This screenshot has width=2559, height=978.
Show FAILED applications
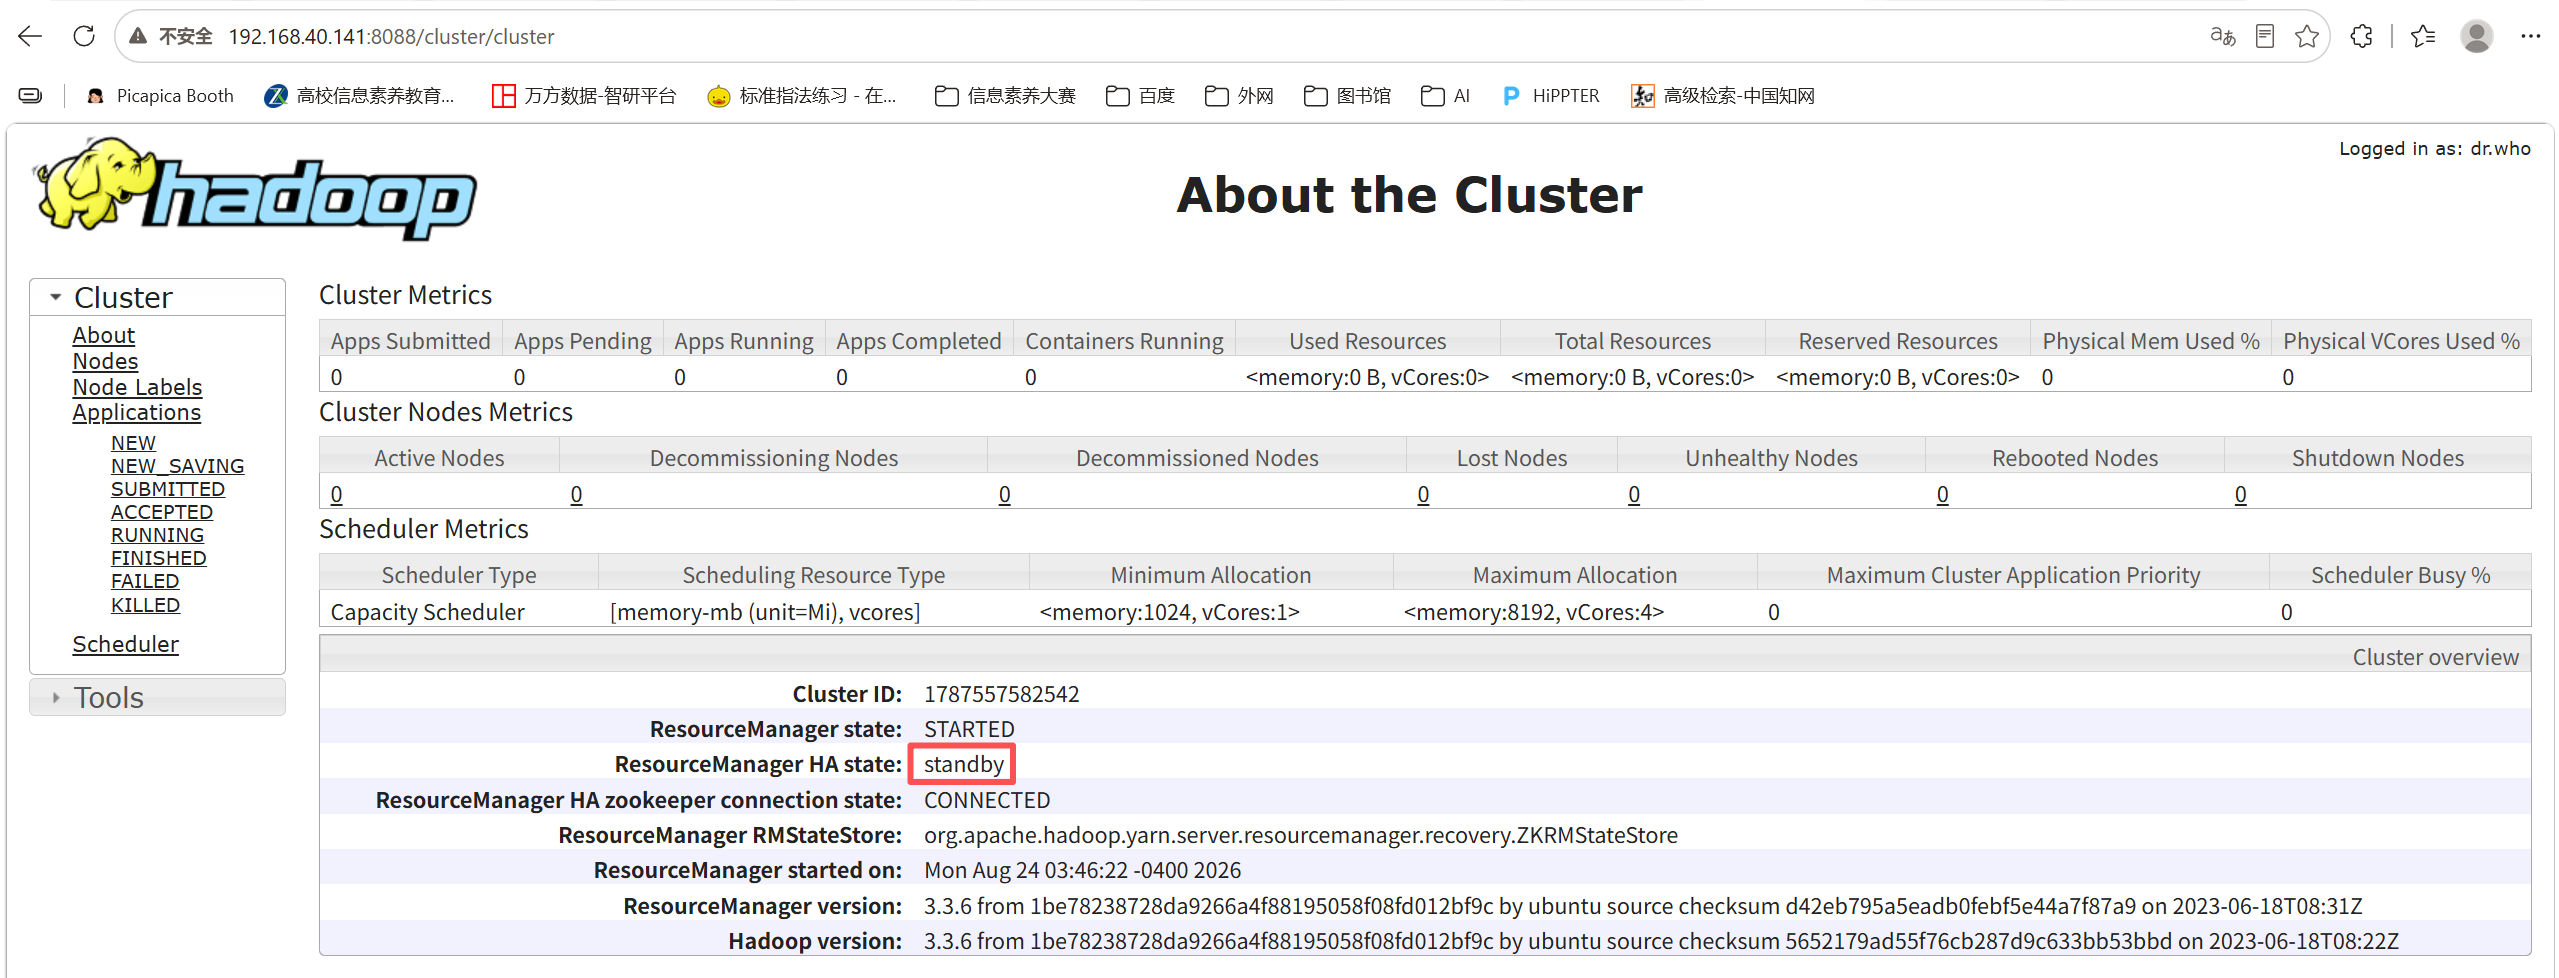pyautogui.click(x=145, y=581)
